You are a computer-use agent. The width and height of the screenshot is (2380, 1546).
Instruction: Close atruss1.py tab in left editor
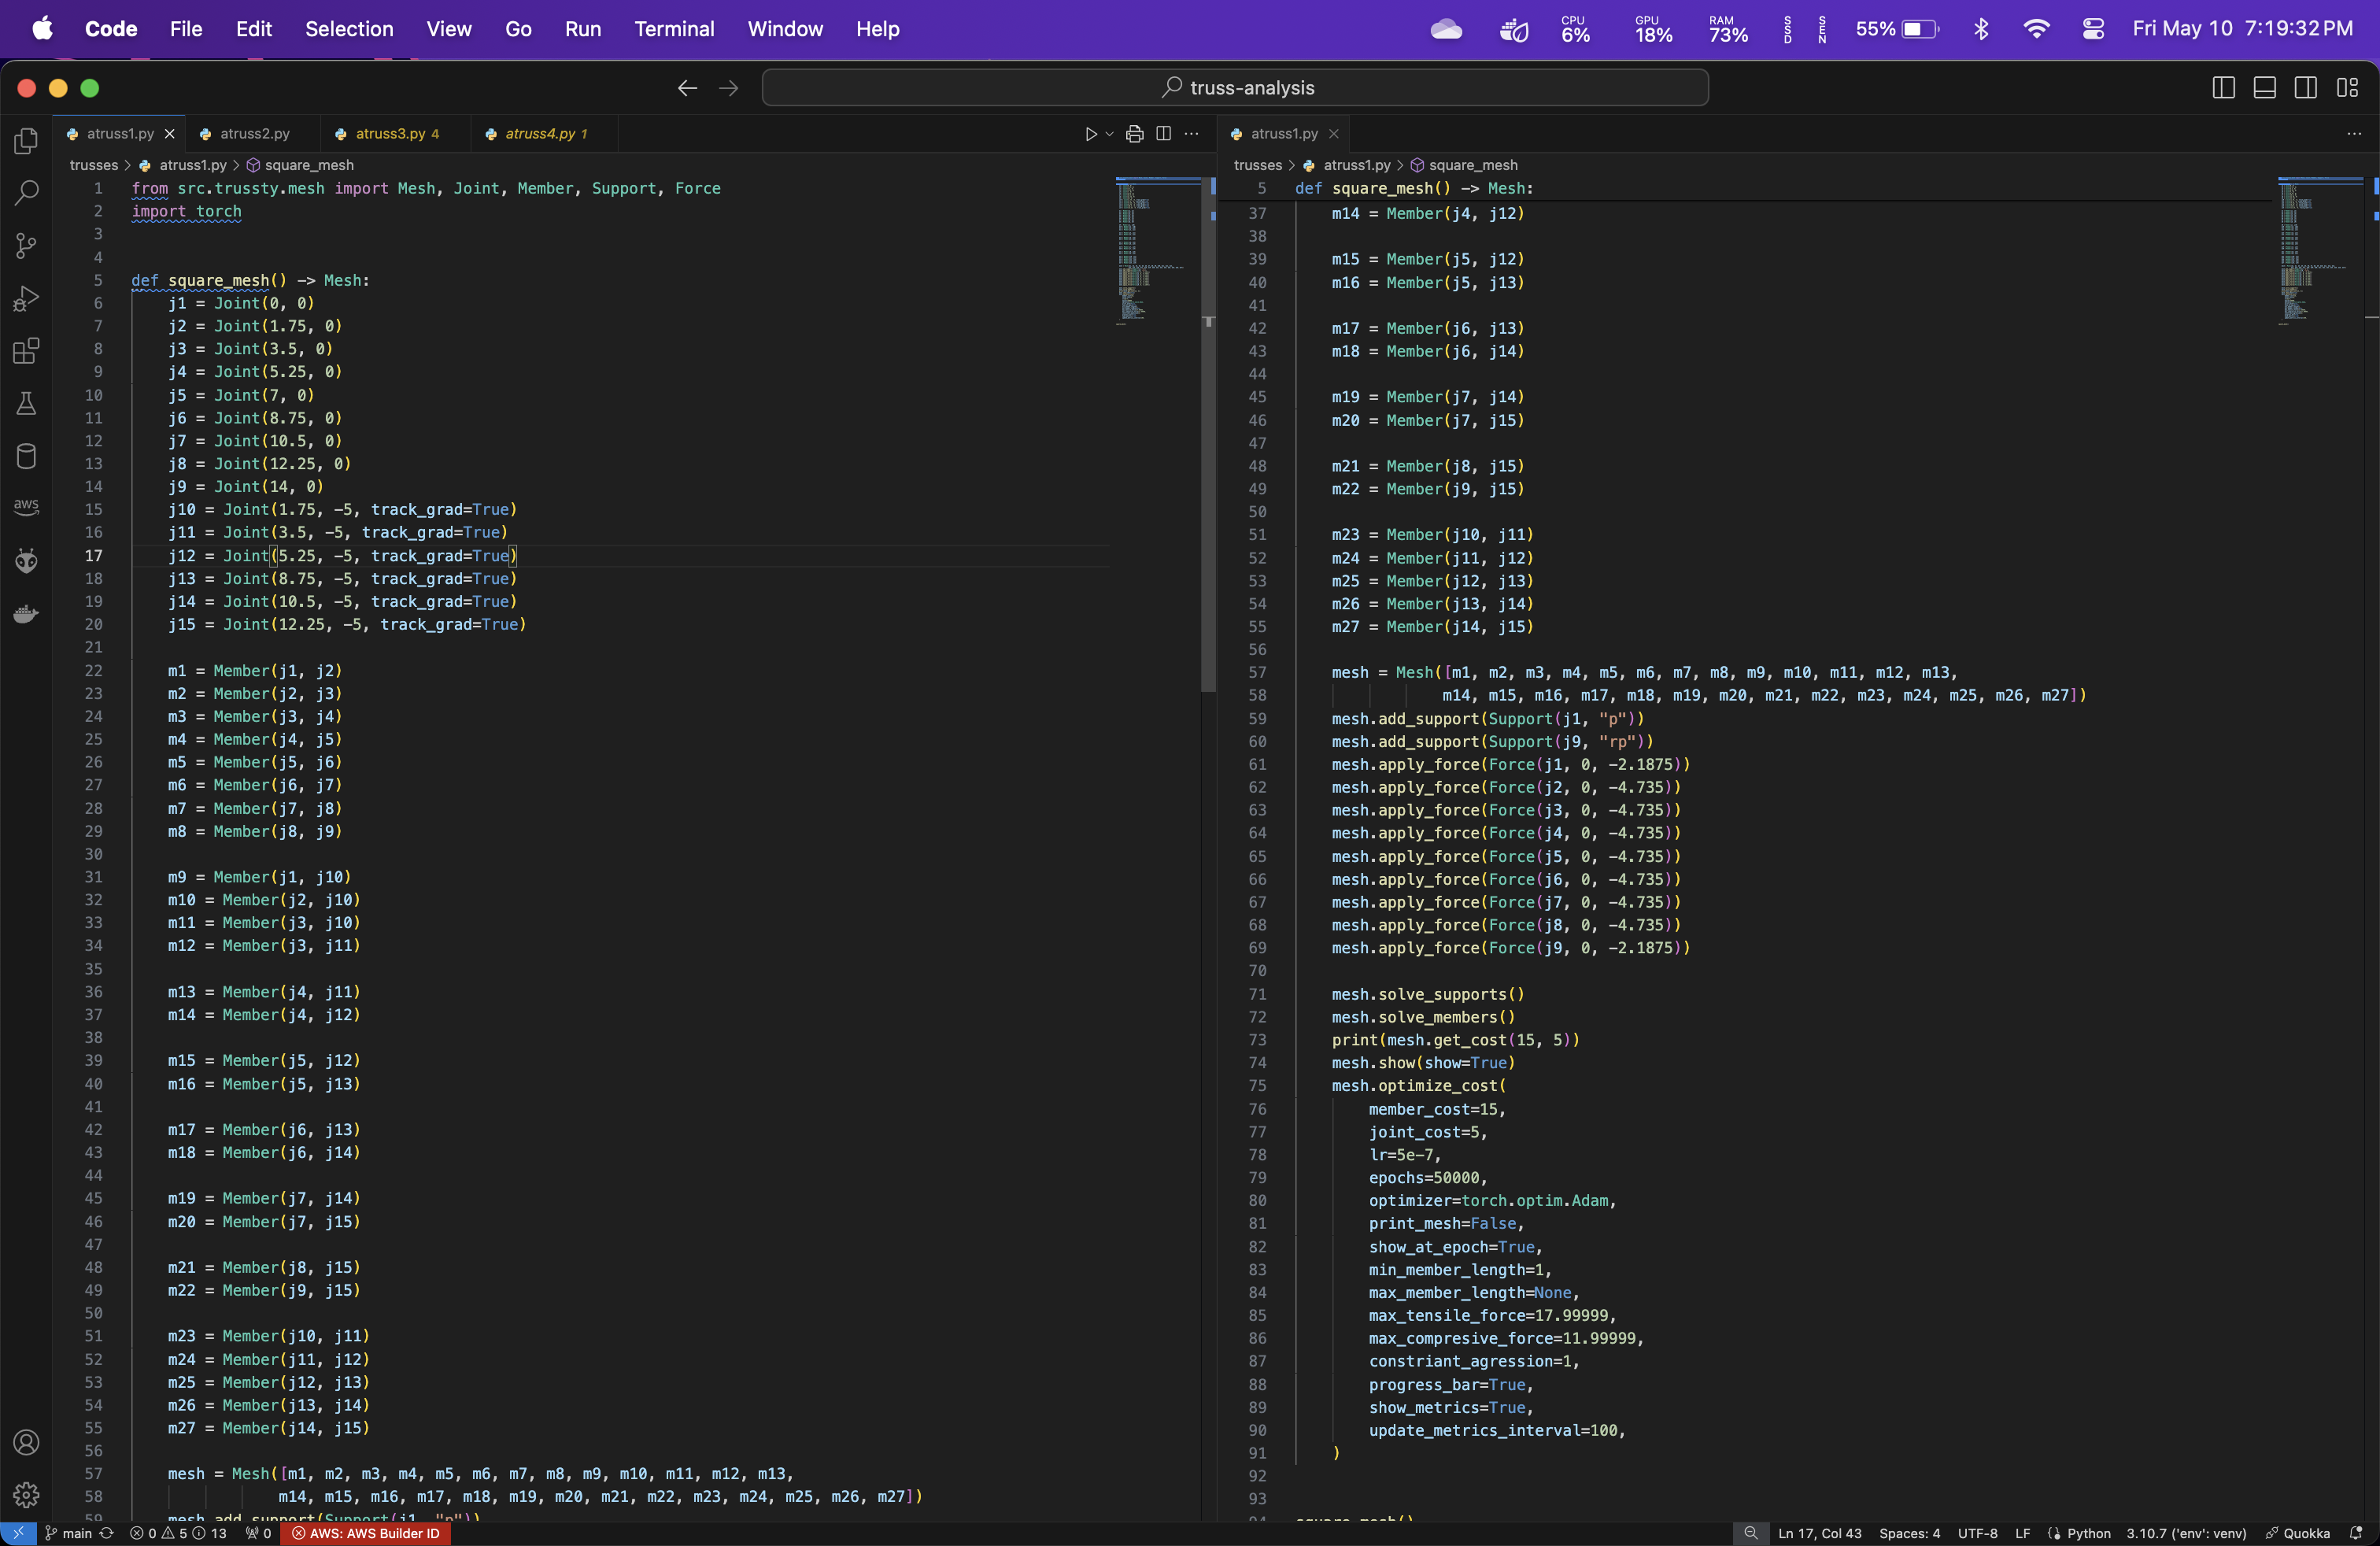tap(170, 134)
